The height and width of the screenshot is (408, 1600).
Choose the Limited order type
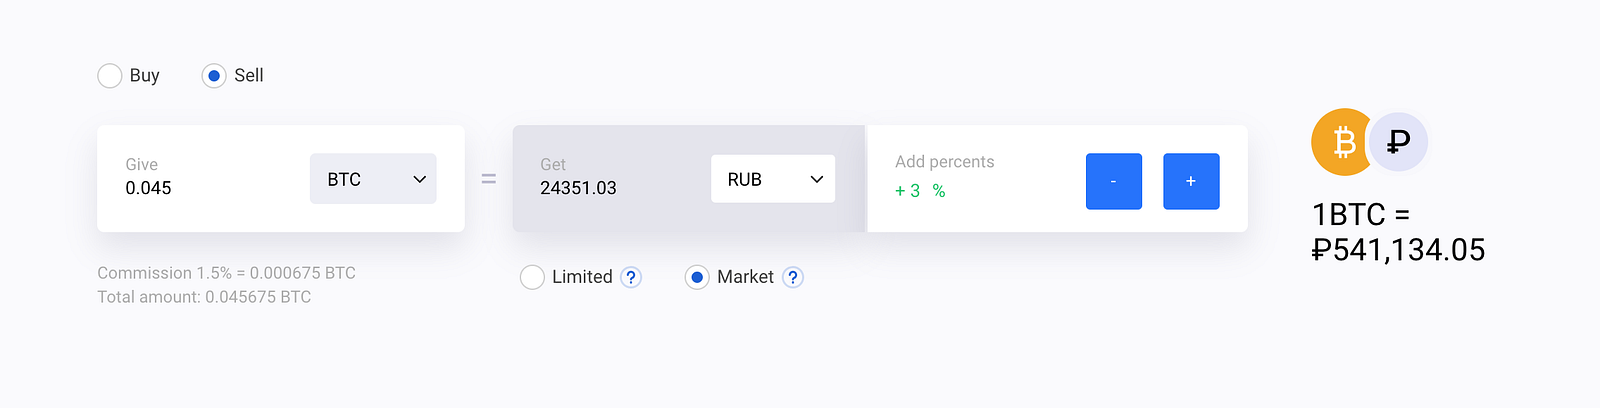pyautogui.click(x=533, y=277)
